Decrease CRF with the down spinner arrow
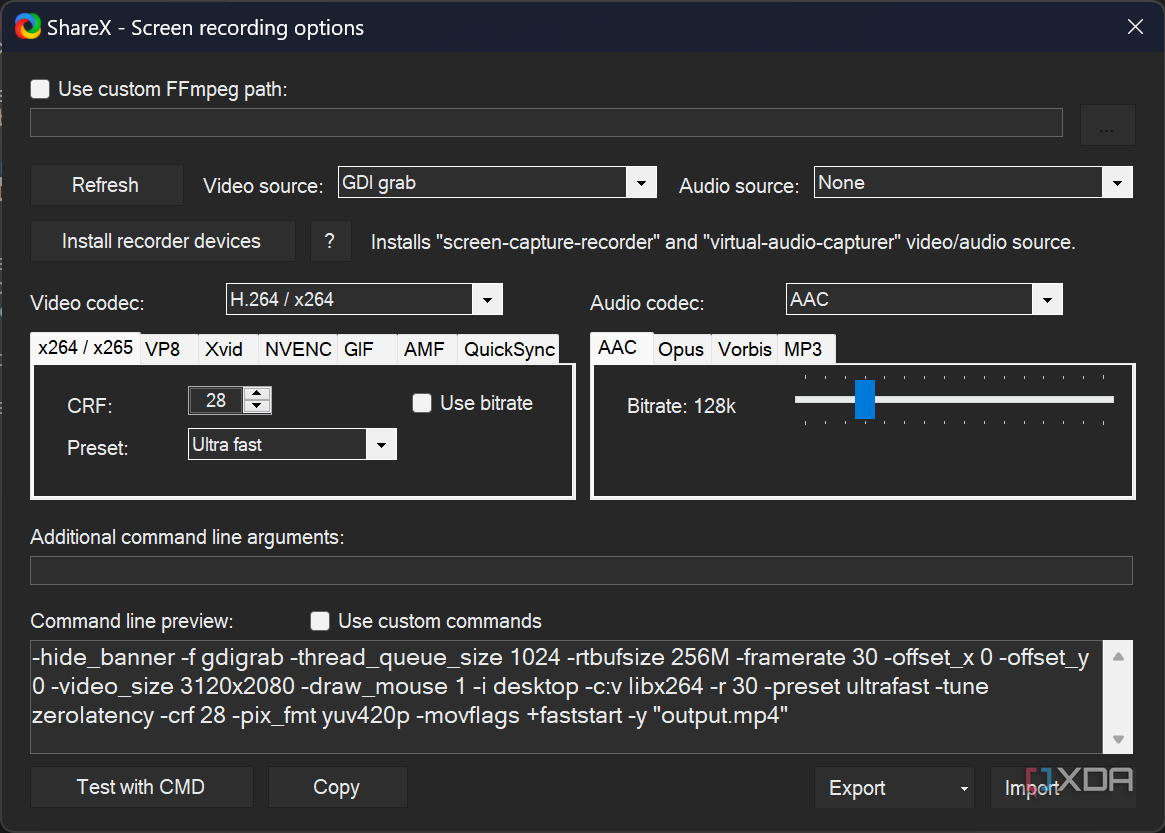Image resolution: width=1165 pixels, height=833 pixels. click(257, 406)
